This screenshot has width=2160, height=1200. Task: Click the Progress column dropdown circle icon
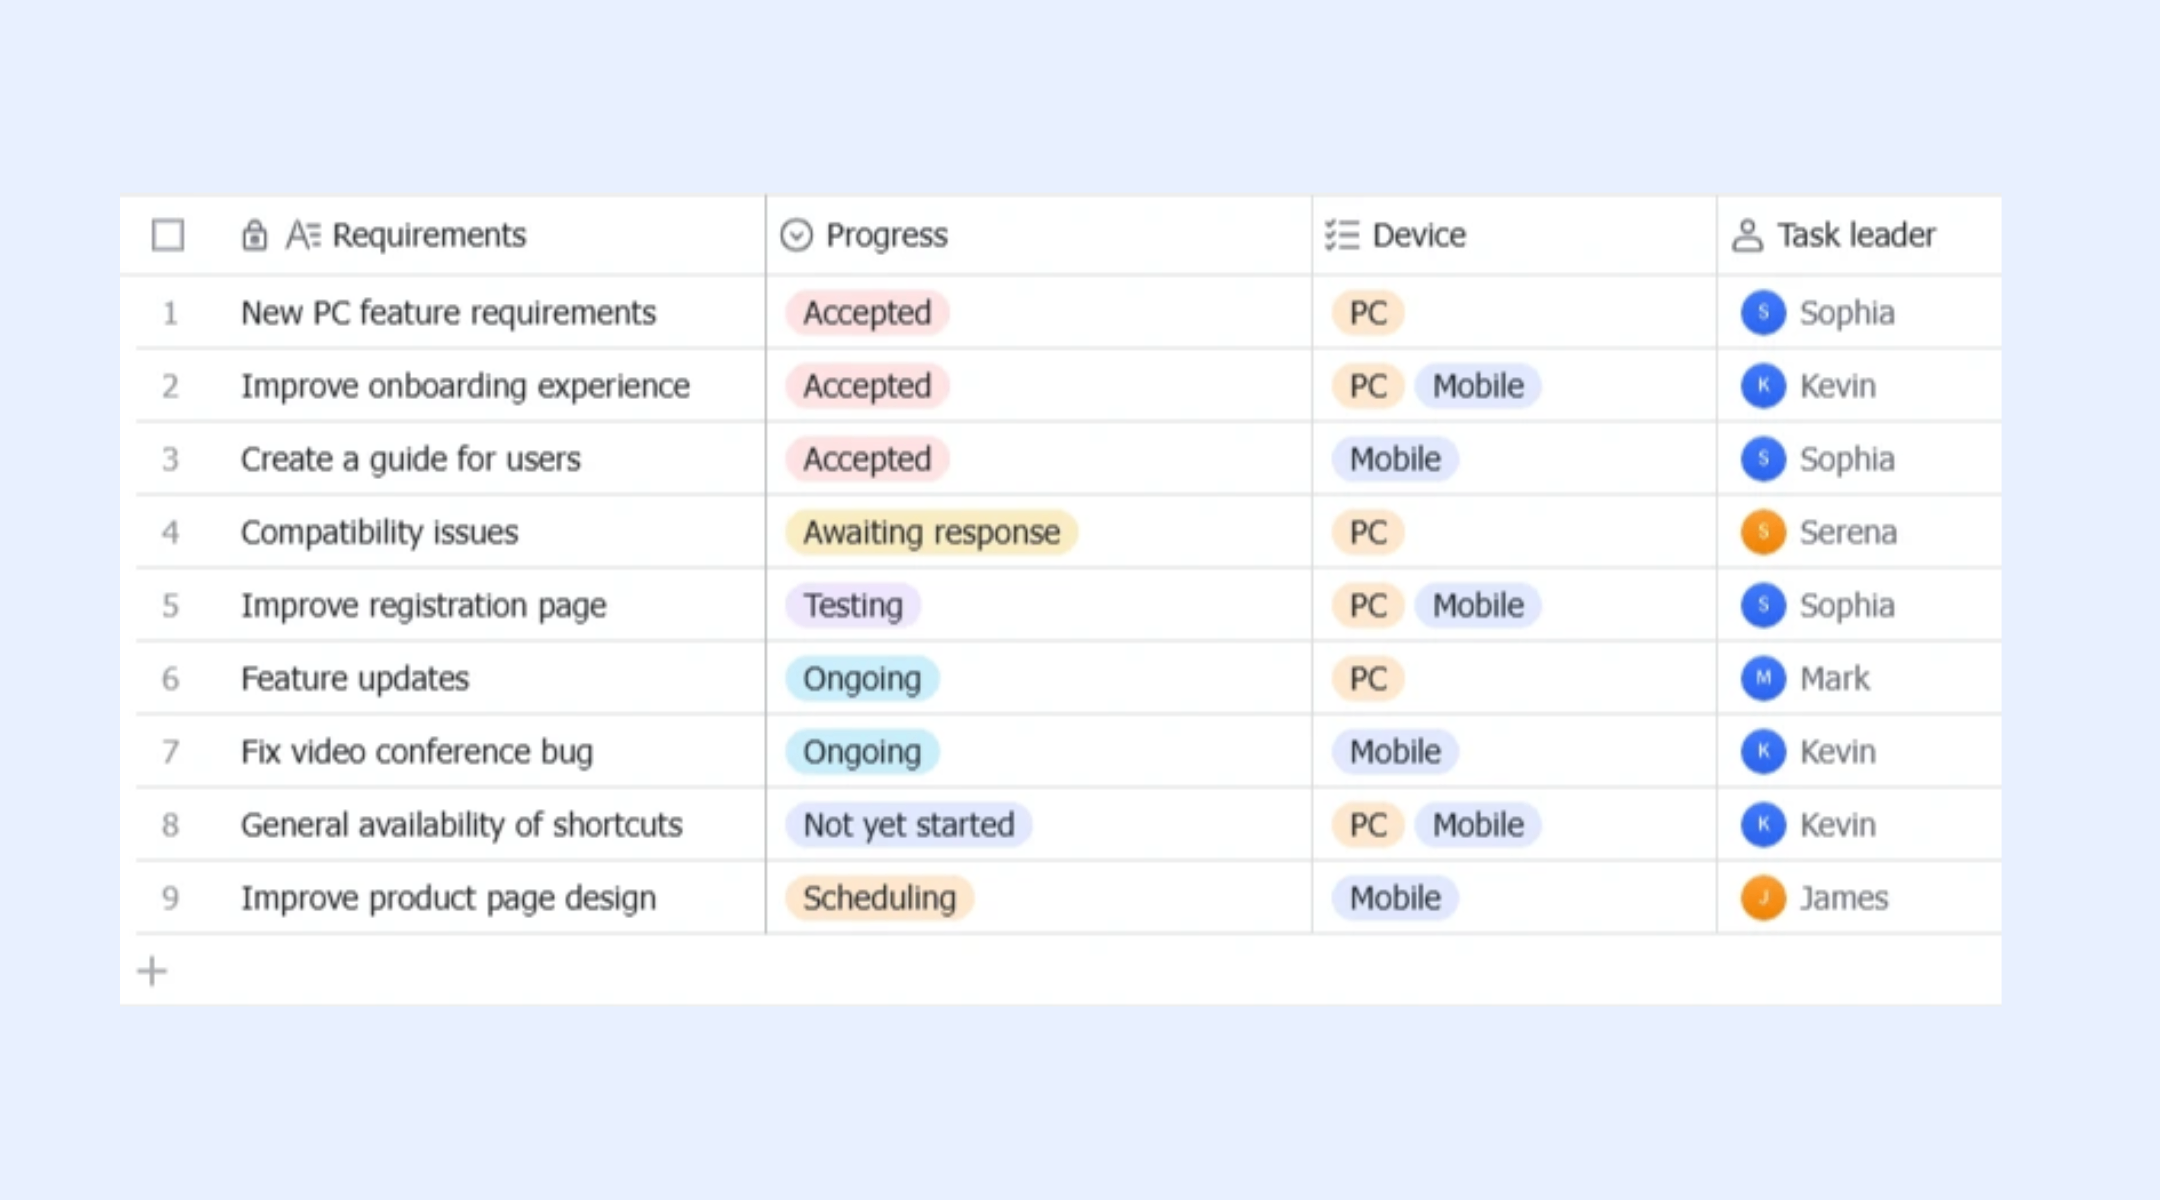point(796,235)
